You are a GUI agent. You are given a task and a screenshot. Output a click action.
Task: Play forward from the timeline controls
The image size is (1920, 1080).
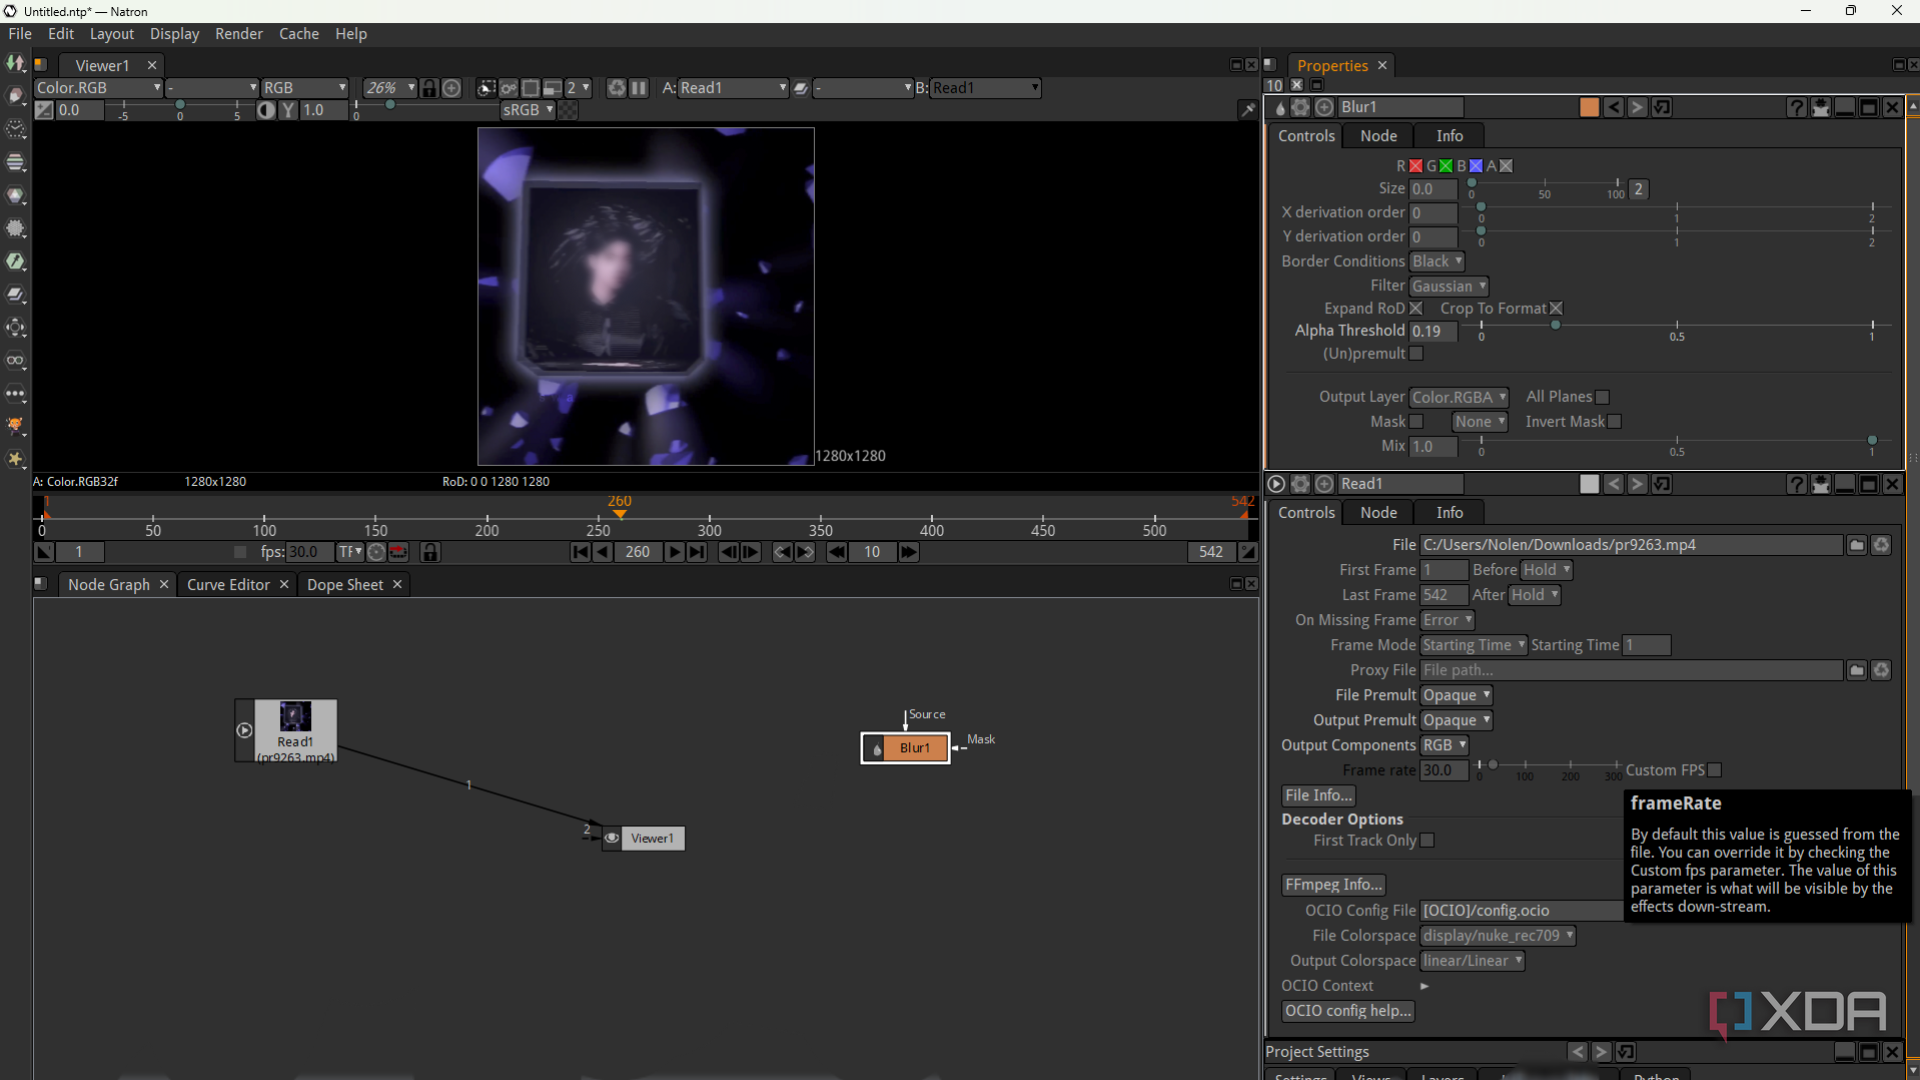(x=674, y=552)
